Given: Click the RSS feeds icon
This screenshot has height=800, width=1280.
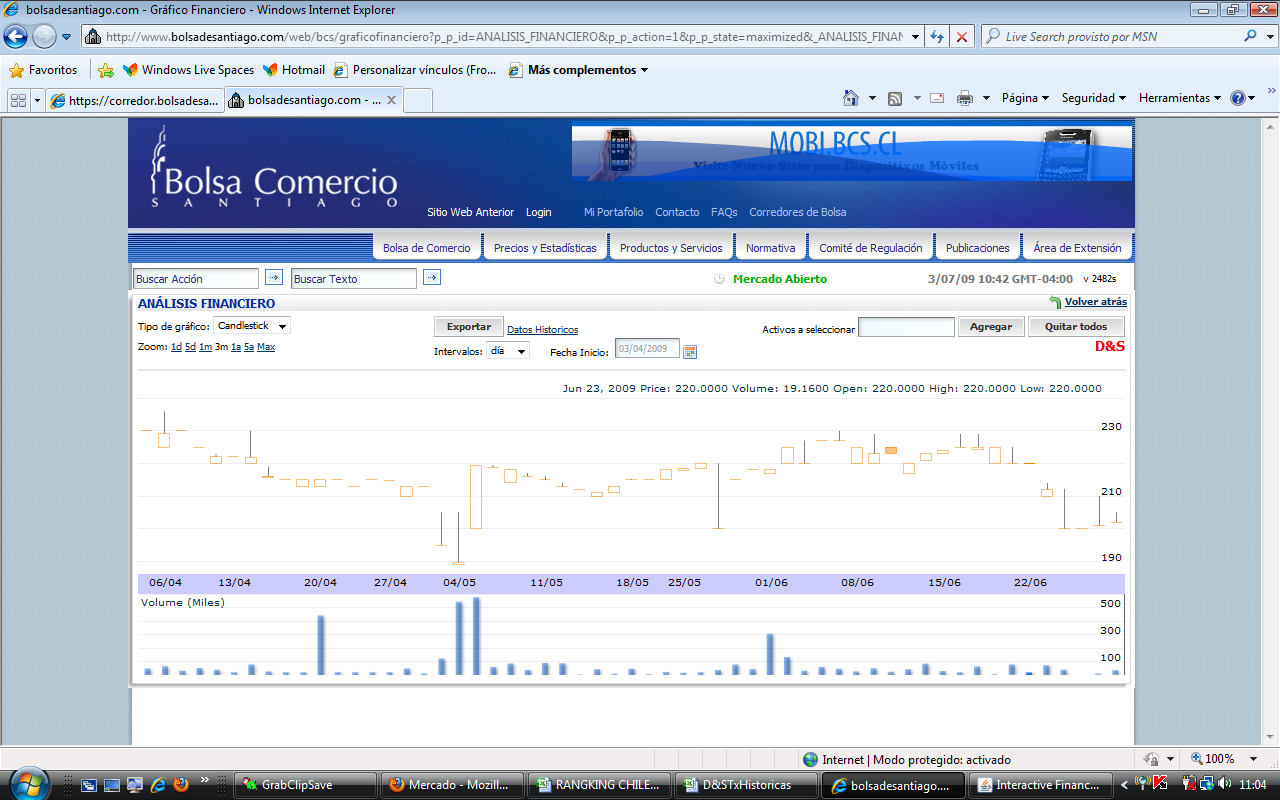Looking at the screenshot, I should 895,98.
